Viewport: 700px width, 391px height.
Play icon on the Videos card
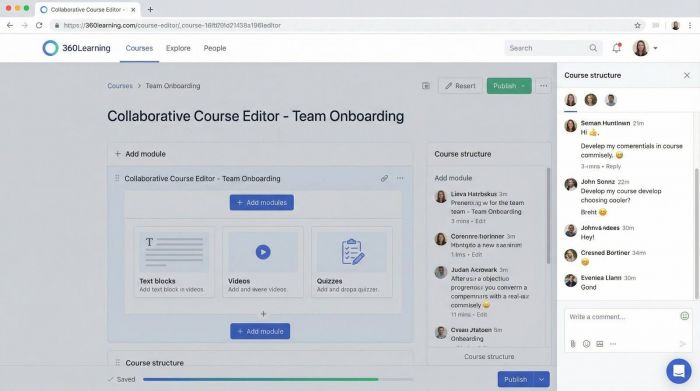263,252
